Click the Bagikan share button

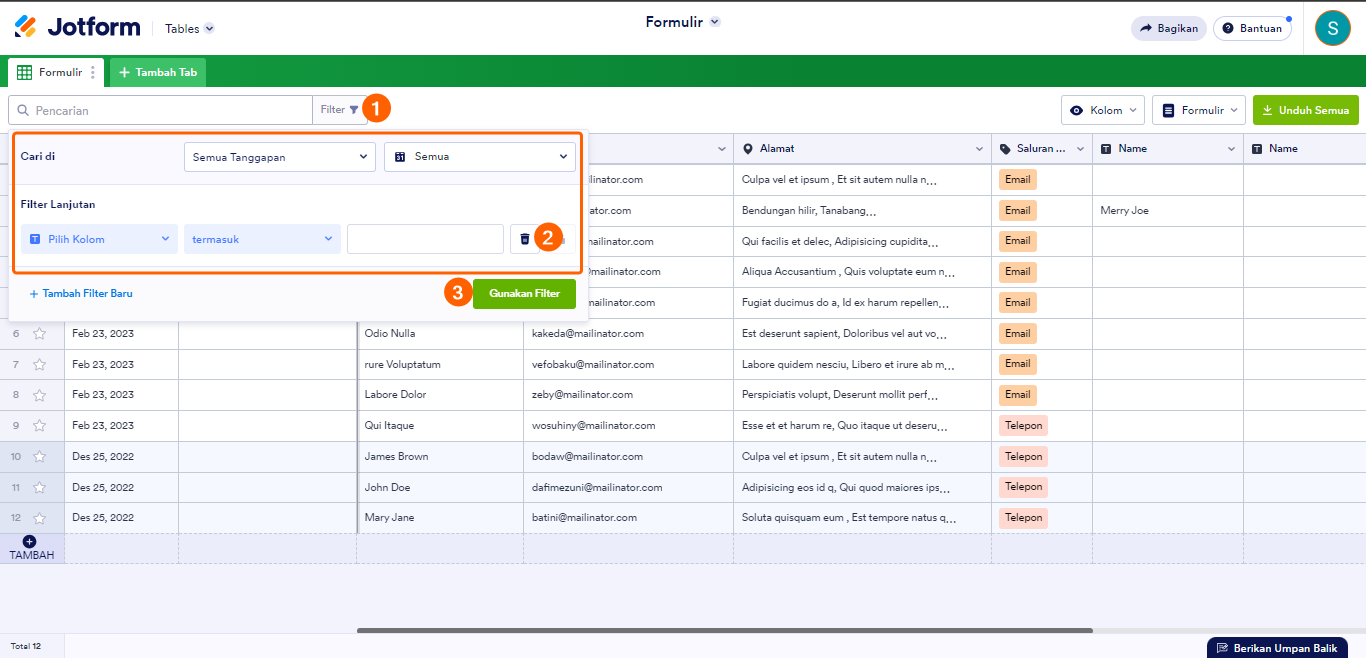click(1168, 28)
